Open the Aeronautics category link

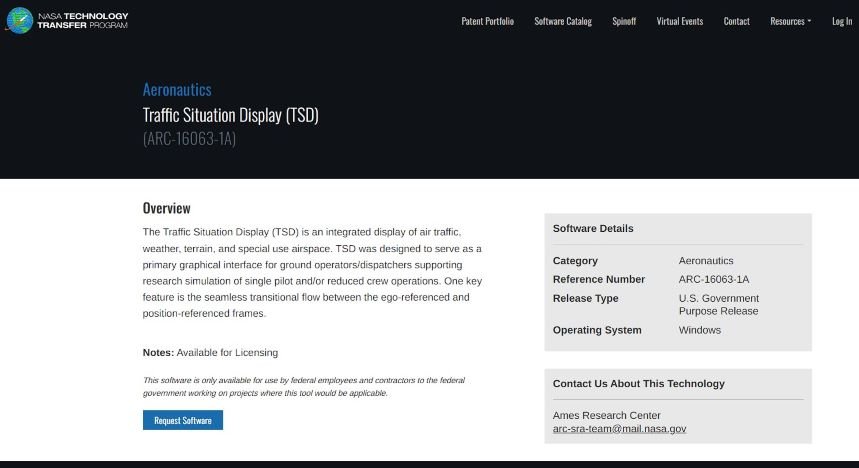coord(177,89)
